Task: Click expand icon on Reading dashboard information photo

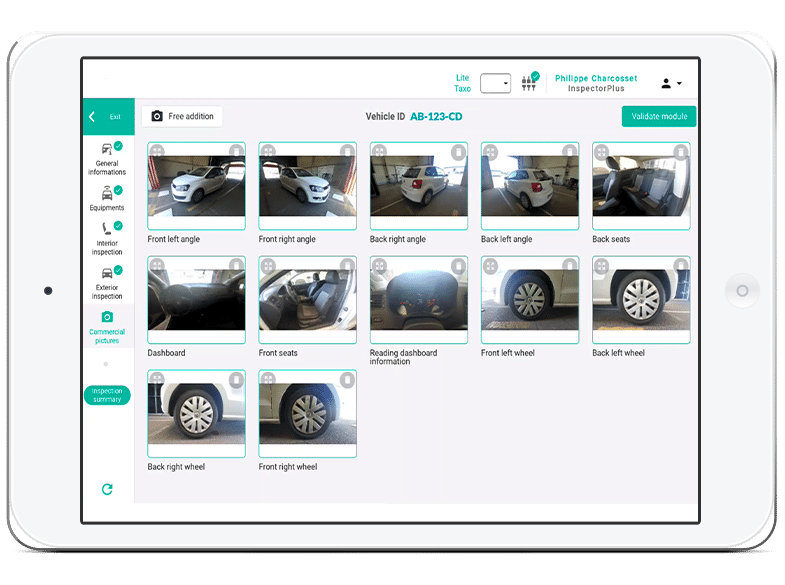Action: coord(379,266)
